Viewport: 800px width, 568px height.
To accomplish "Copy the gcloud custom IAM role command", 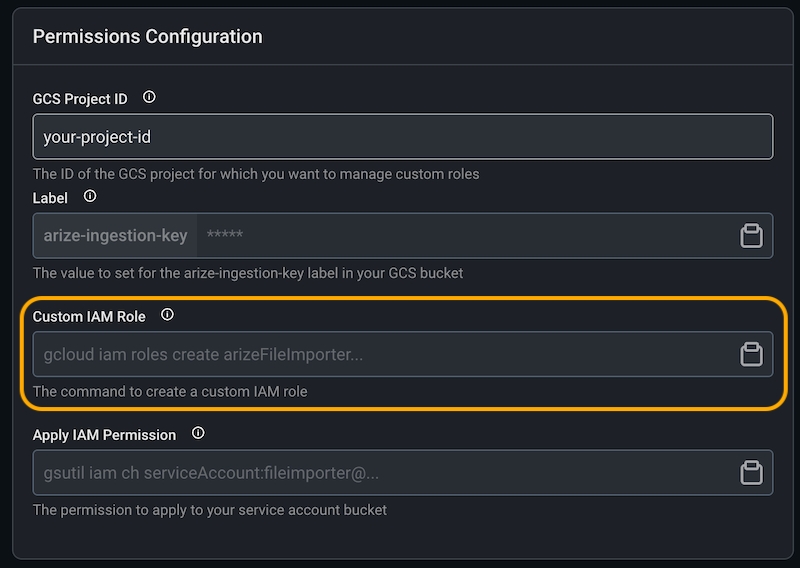I will click(x=751, y=354).
